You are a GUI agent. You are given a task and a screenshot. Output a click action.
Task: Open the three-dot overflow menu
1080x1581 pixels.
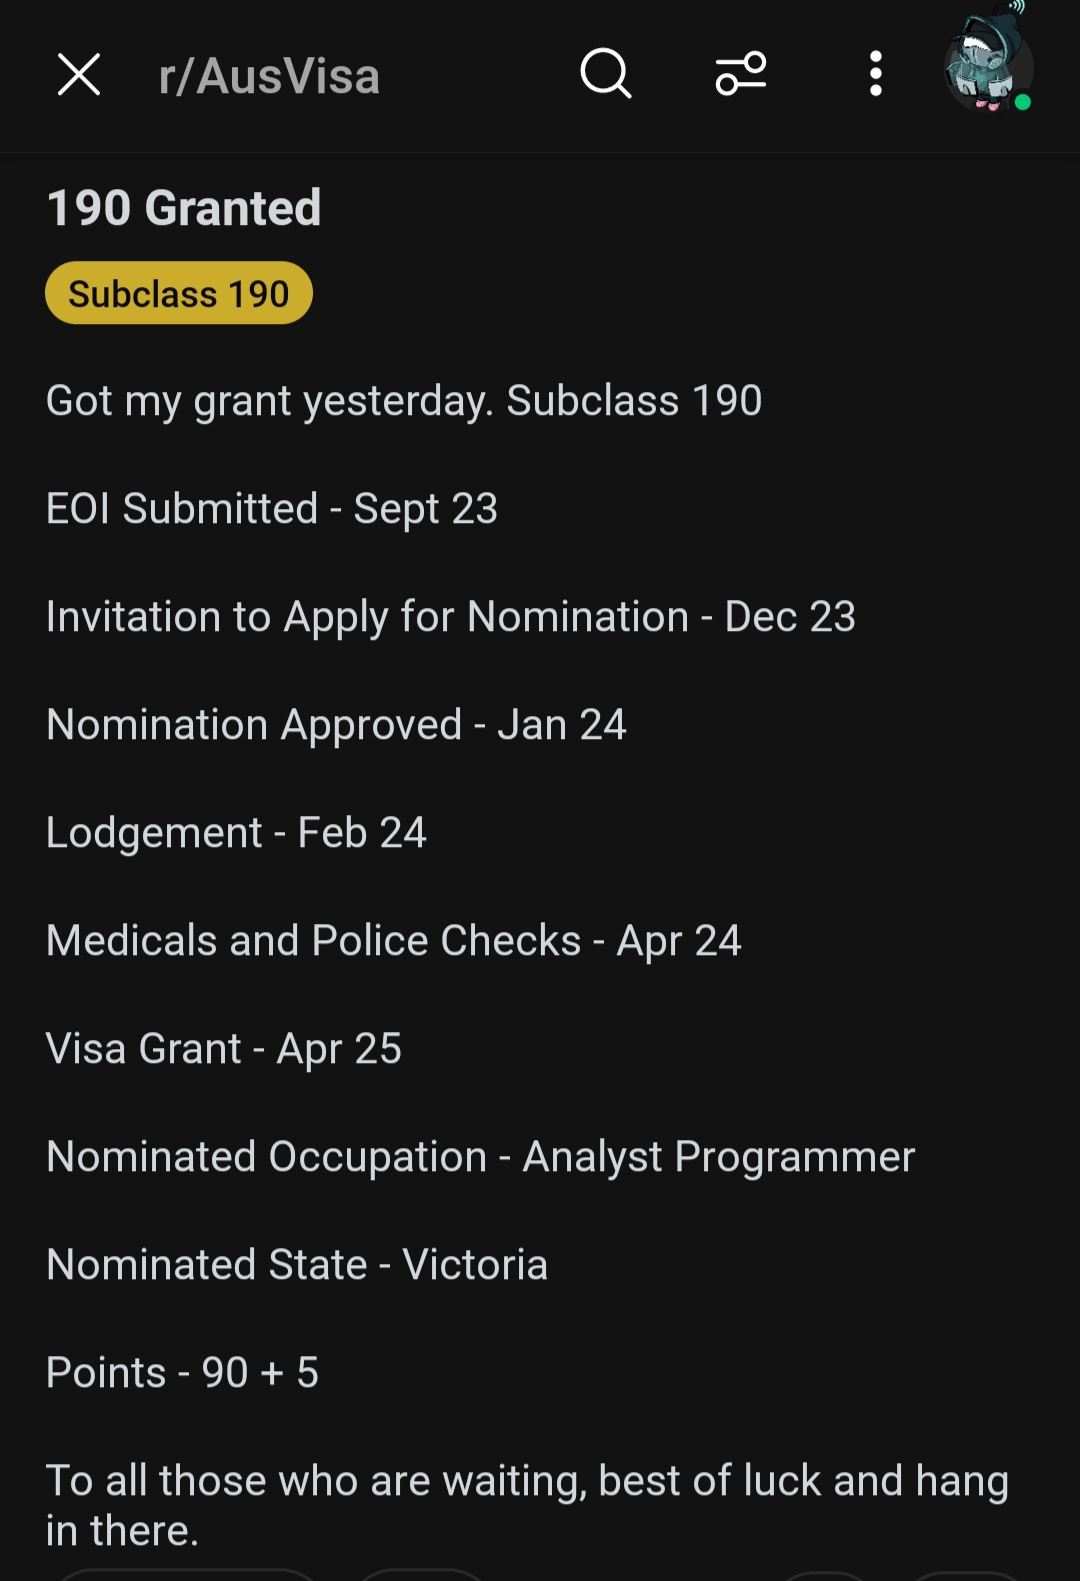click(x=876, y=74)
